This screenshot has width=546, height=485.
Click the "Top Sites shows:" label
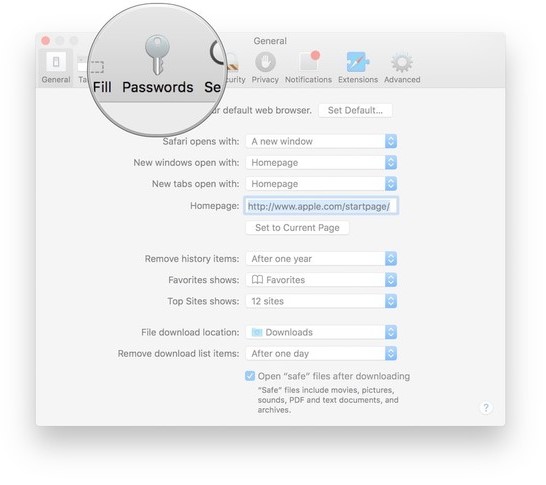tap(203, 301)
